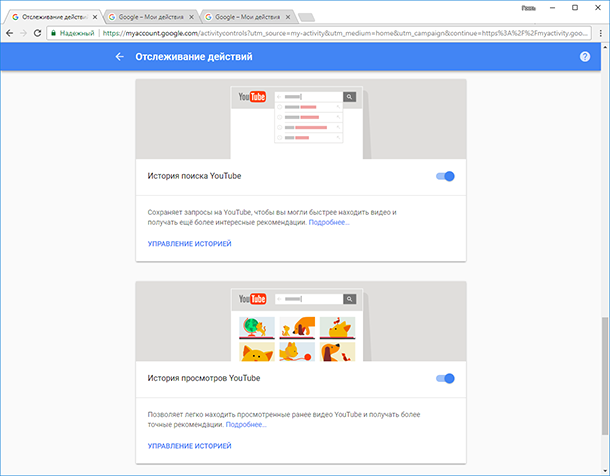Image resolution: width=610 pixels, height=476 pixels.
Task: Open УПРАВЛЕНИЕ ИСТОРИЕЙ for watch history
Action: pos(189,446)
